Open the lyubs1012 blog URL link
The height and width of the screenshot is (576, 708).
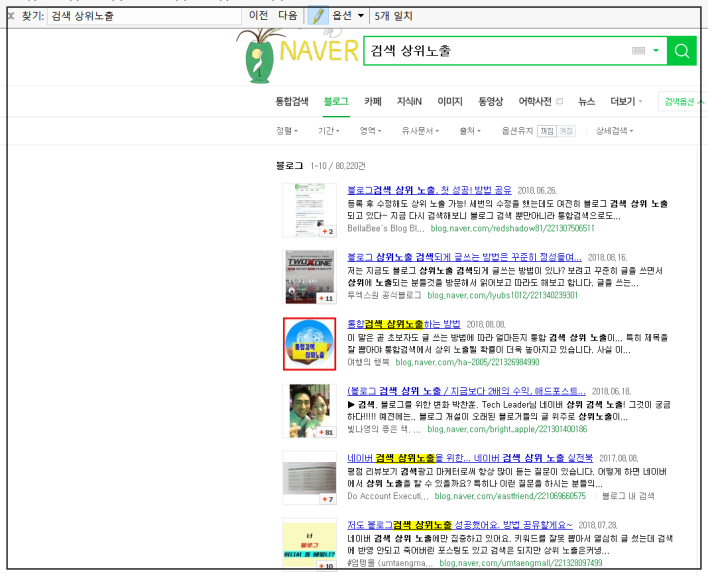[x=503, y=295]
